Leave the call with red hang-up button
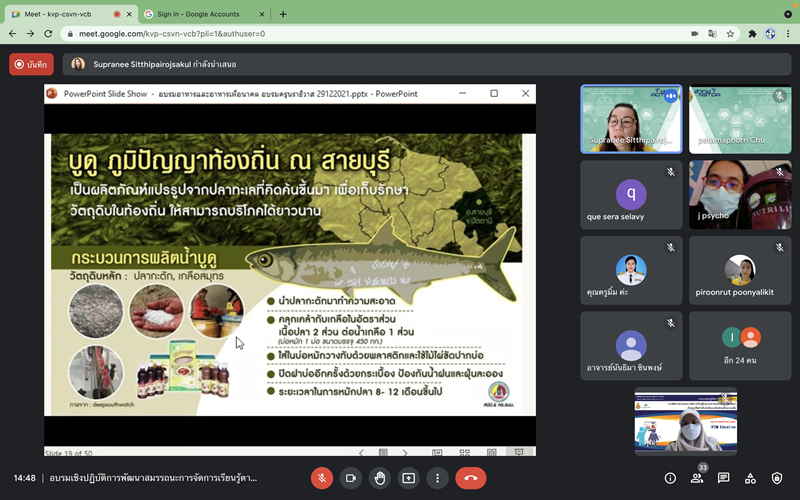Image resolution: width=800 pixels, height=500 pixels. 470,478
